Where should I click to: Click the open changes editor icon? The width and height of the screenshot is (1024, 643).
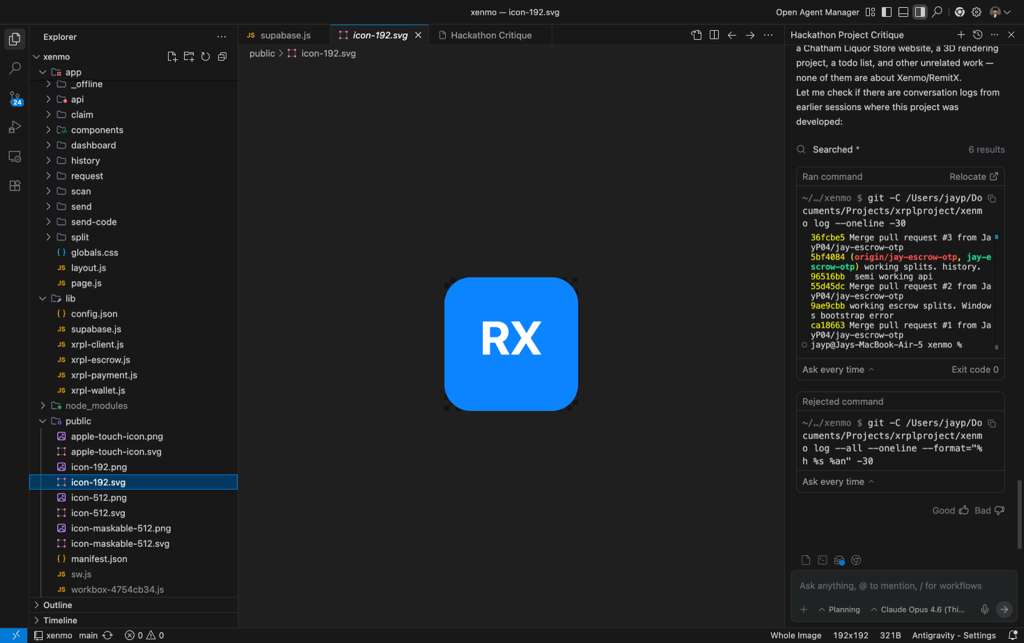[696, 35]
